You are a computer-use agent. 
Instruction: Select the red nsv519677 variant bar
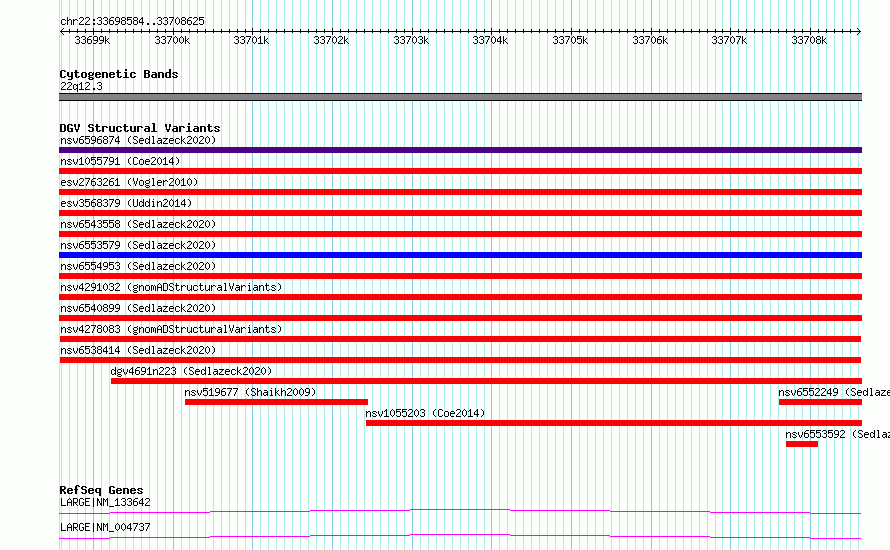(276, 402)
